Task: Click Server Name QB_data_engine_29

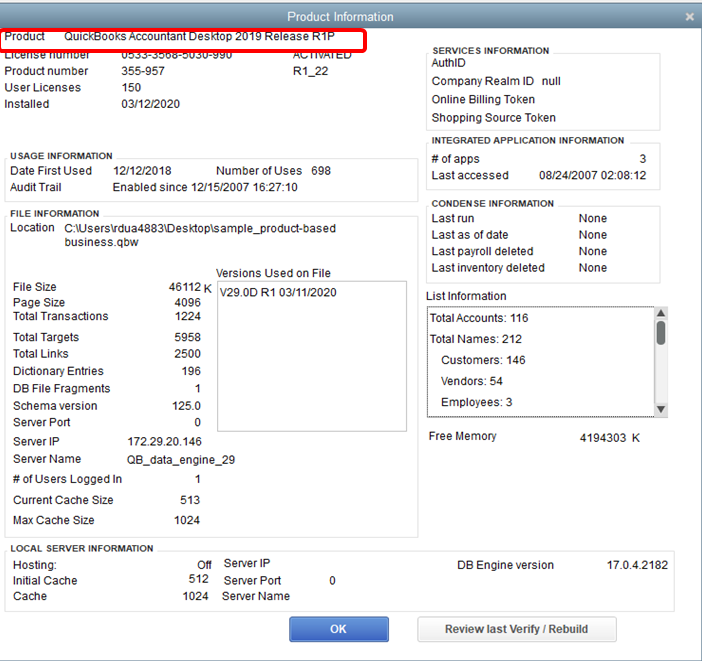Action: tap(181, 460)
